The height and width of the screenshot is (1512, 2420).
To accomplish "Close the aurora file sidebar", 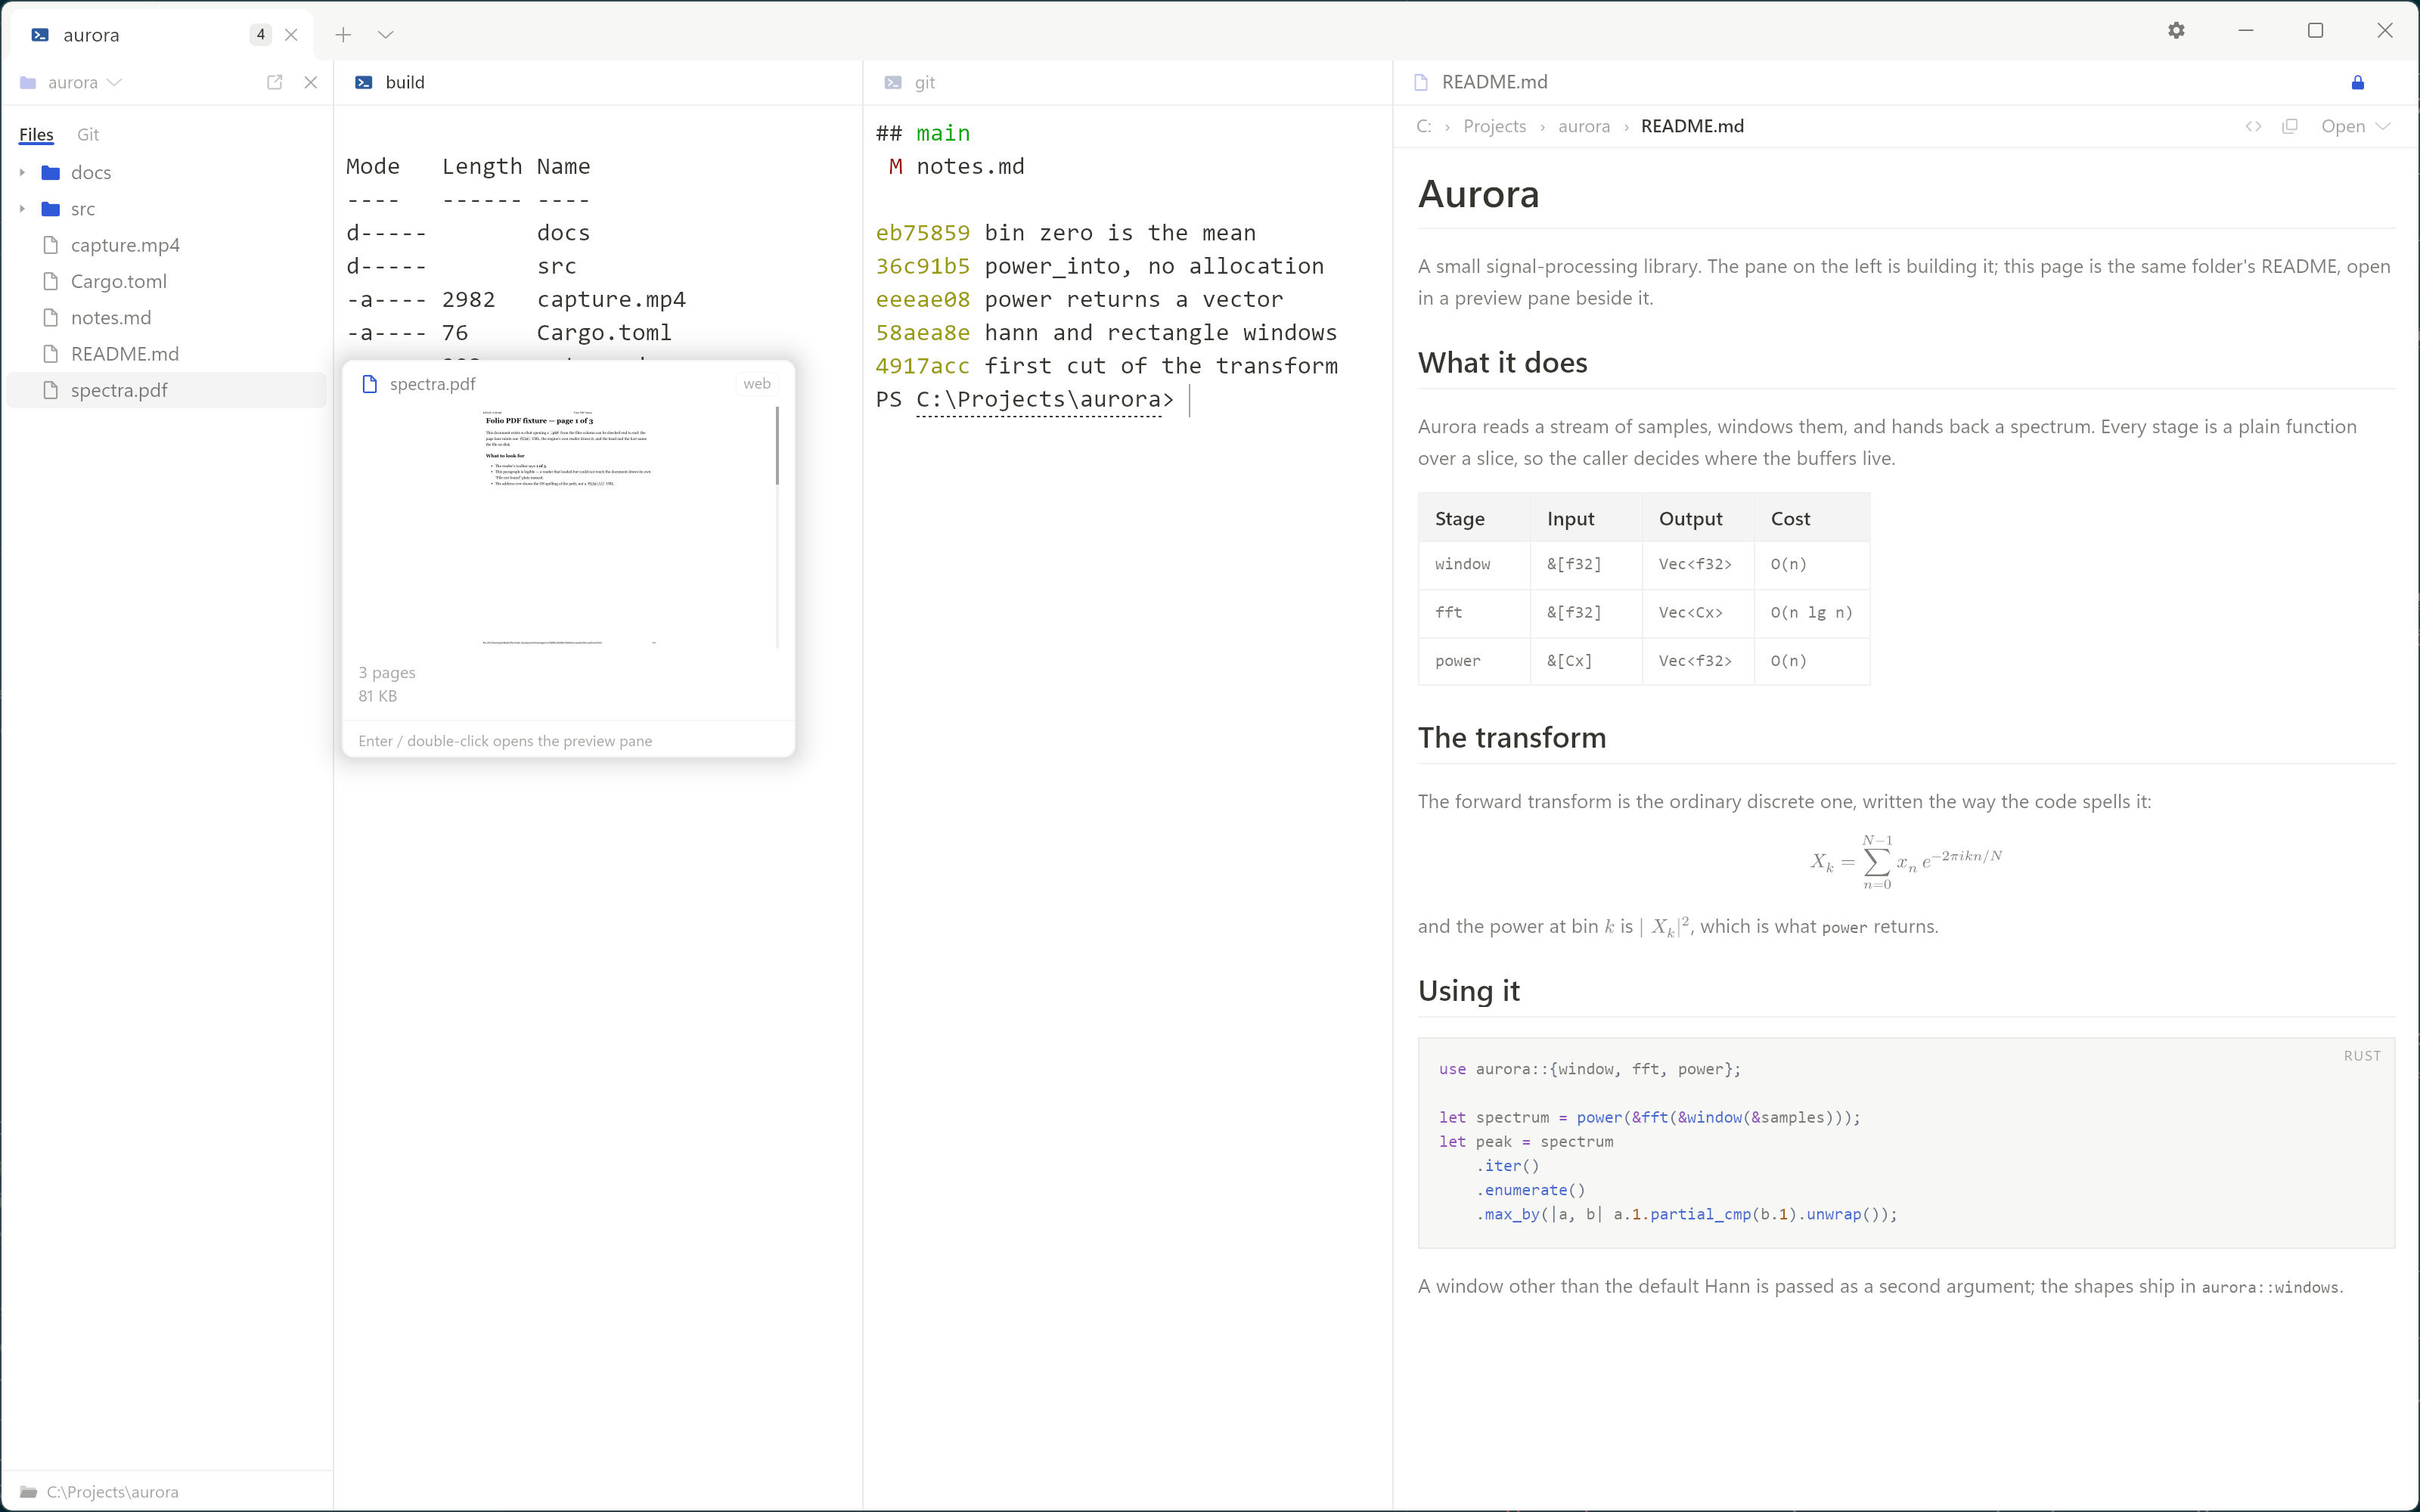I will tap(311, 82).
